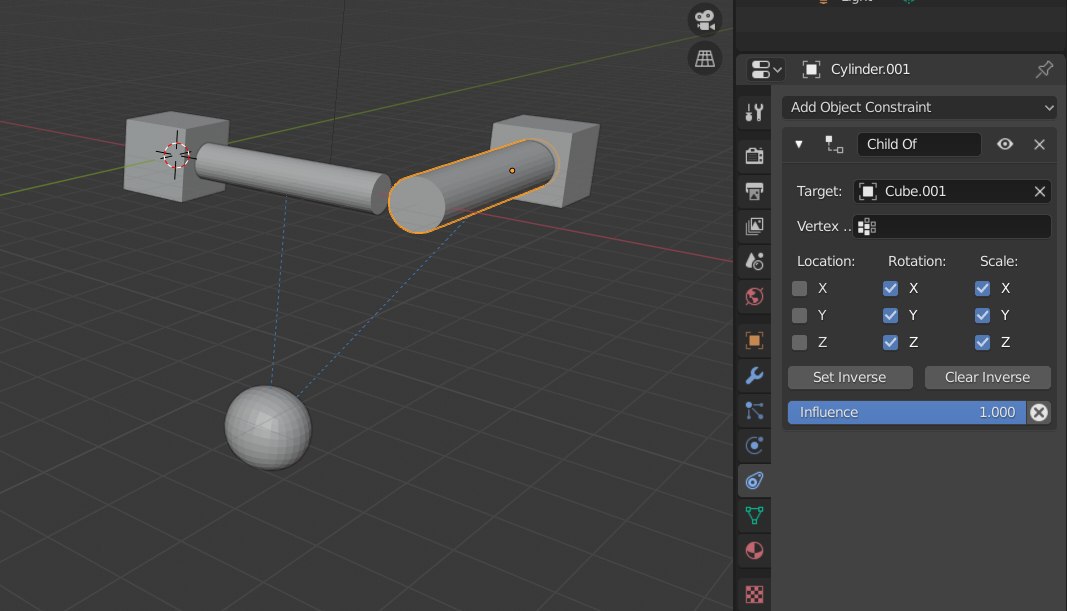
Task: Open the Scene properties tab
Action: click(x=754, y=261)
